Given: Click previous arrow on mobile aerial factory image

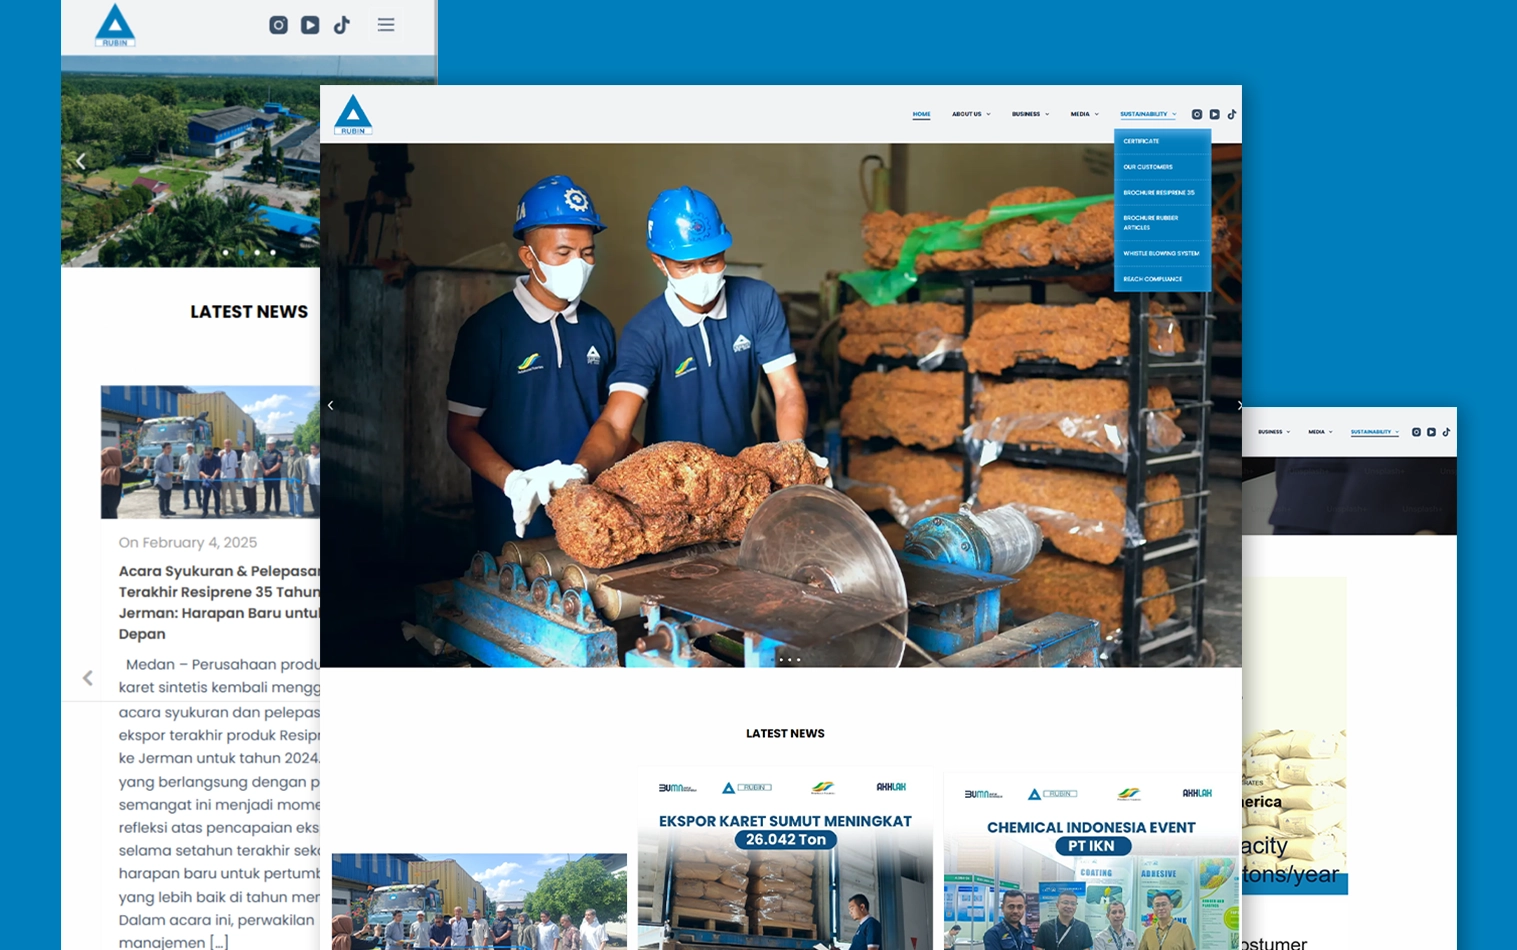Looking at the screenshot, I should tap(81, 161).
